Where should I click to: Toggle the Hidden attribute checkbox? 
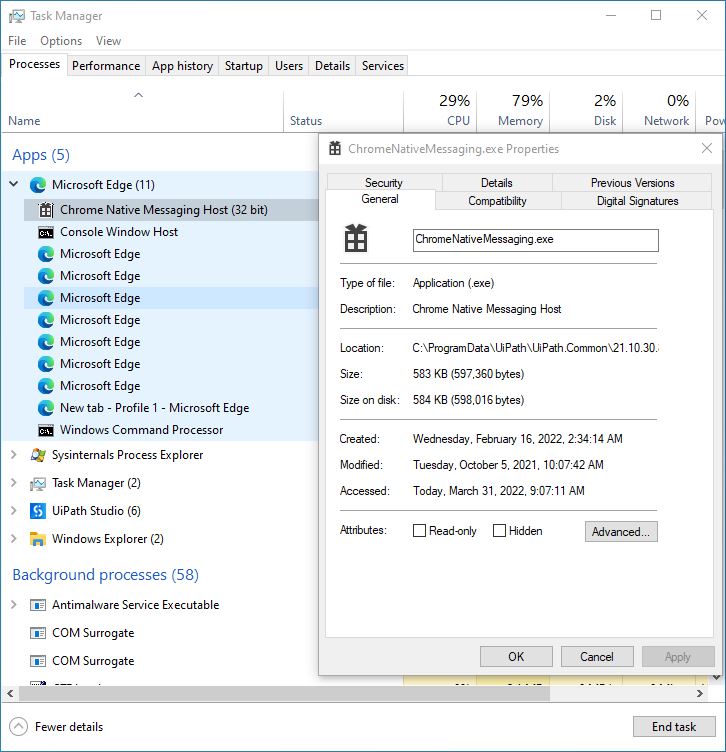click(x=499, y=530)
